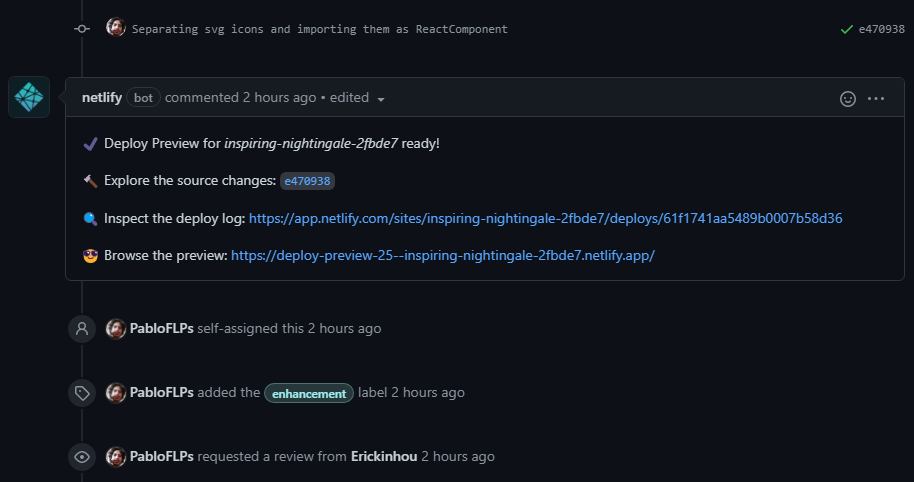The width and height of the screenshot is (914, 482).
Task: Click the commit timeline icon
Action: pos(82,29)
